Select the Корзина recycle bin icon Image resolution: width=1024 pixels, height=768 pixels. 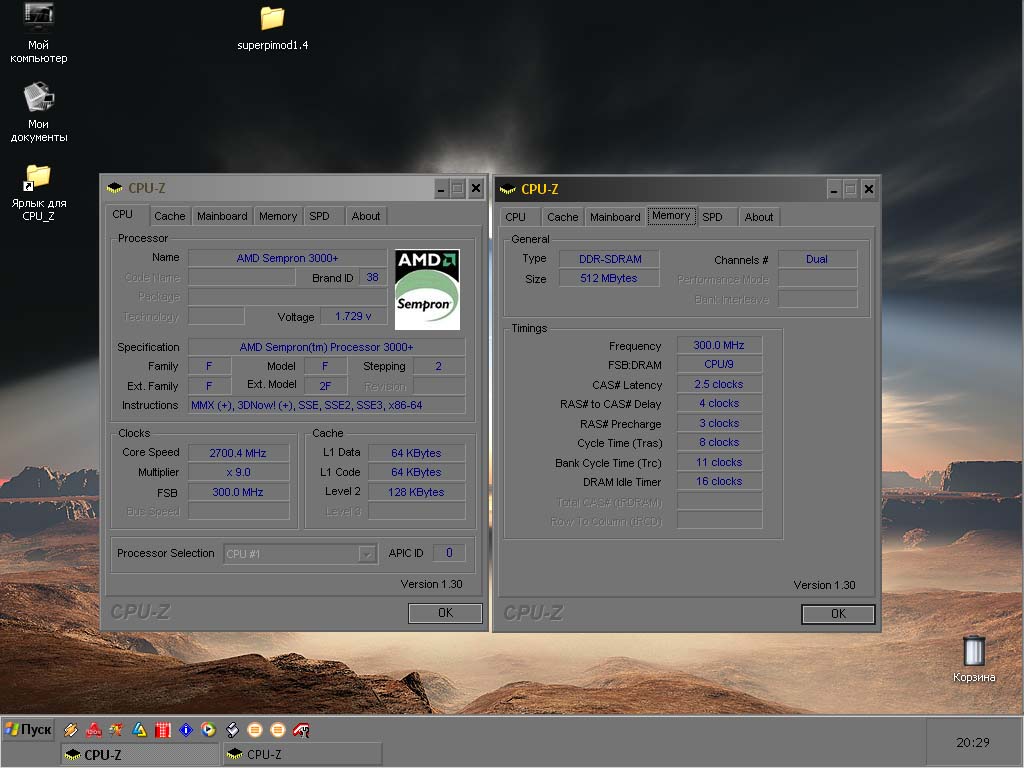974,658
